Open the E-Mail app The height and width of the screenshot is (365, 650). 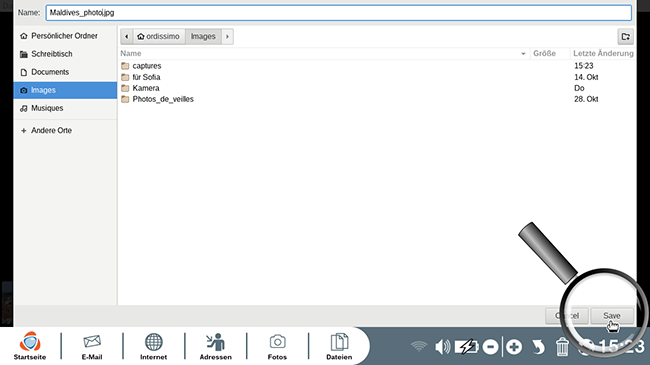(x=92, y=346)
